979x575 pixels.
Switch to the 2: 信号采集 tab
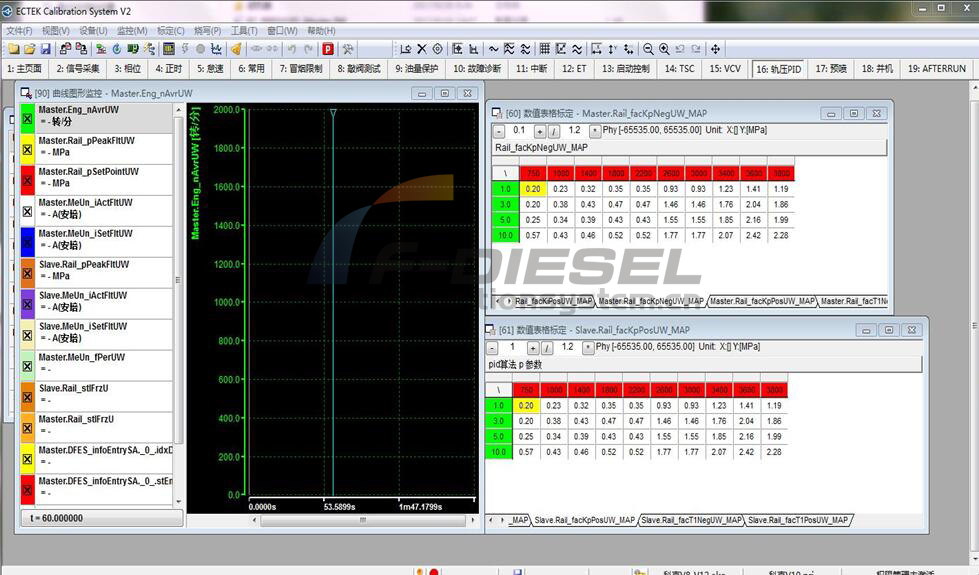(77, 69)
